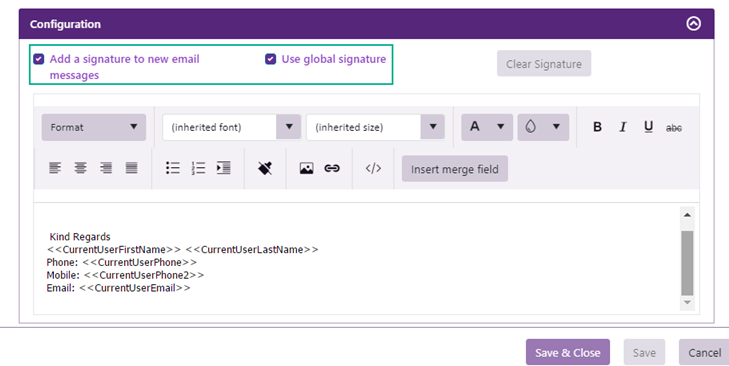This screenshot has width=729, height=366.
Task: Click the indent icon
Action: click(224, 168)
